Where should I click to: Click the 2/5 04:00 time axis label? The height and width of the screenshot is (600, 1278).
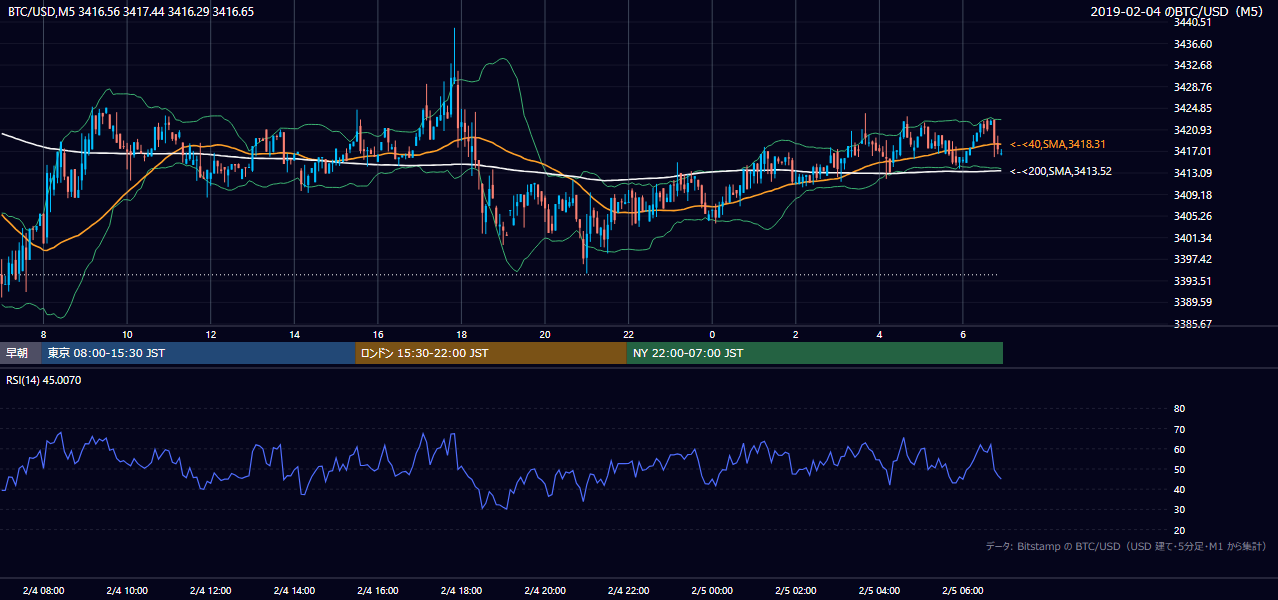tap(879, 590)
